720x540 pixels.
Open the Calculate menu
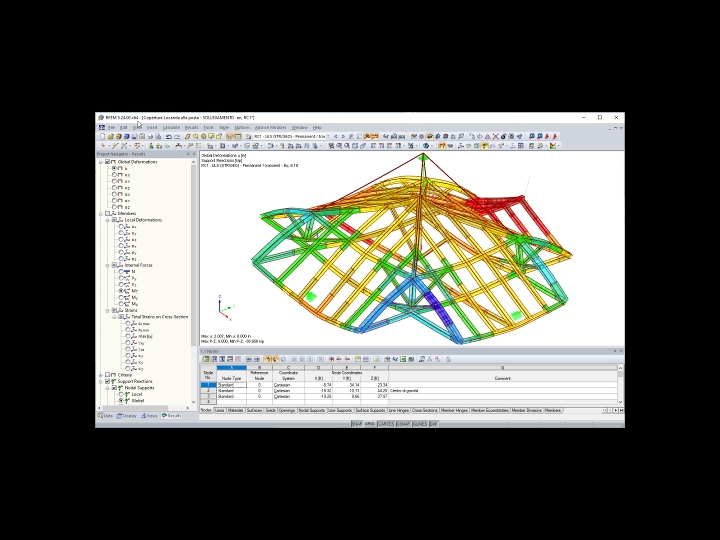pos(171,128)
